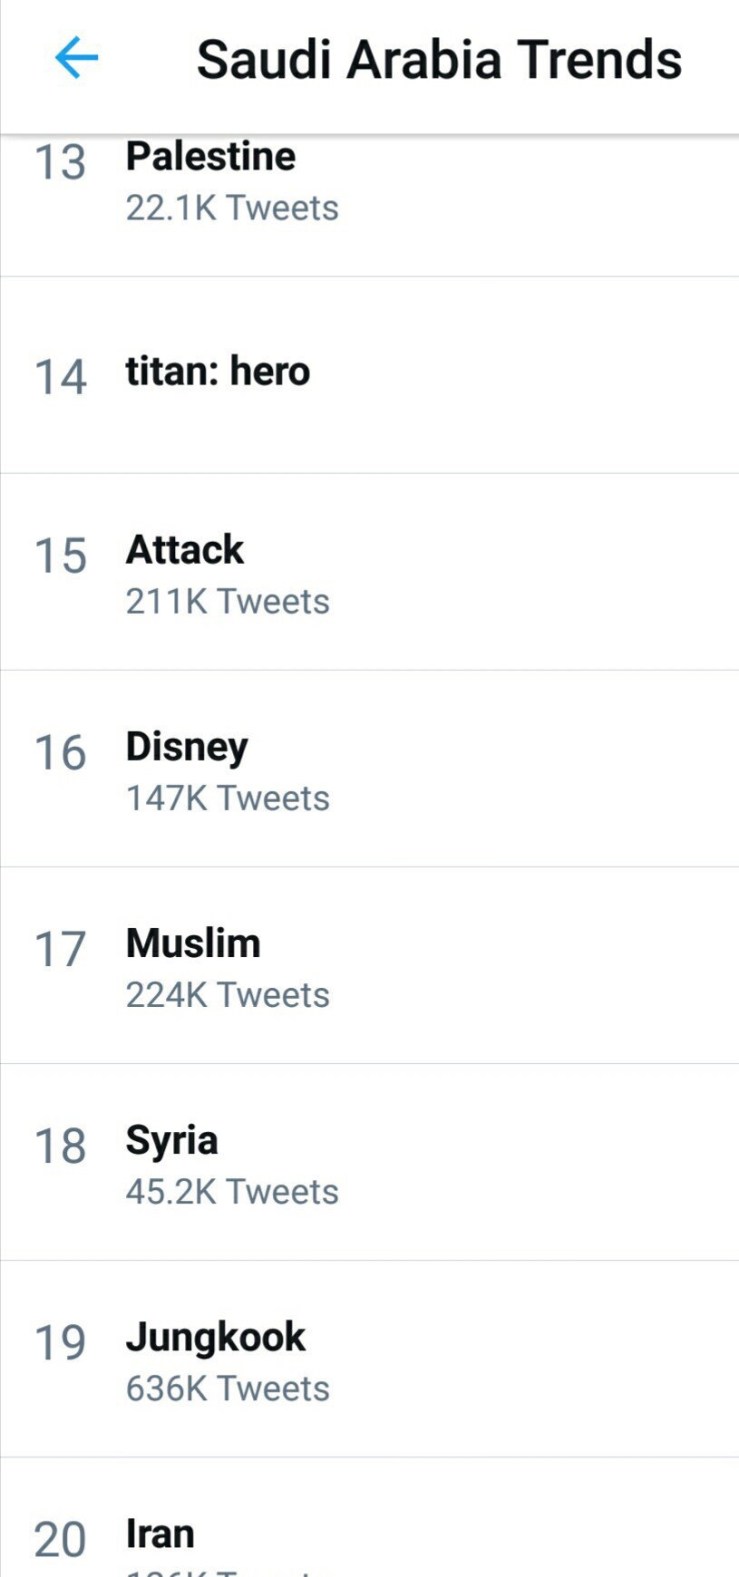Open the Syria trend

click(172, 1141)
